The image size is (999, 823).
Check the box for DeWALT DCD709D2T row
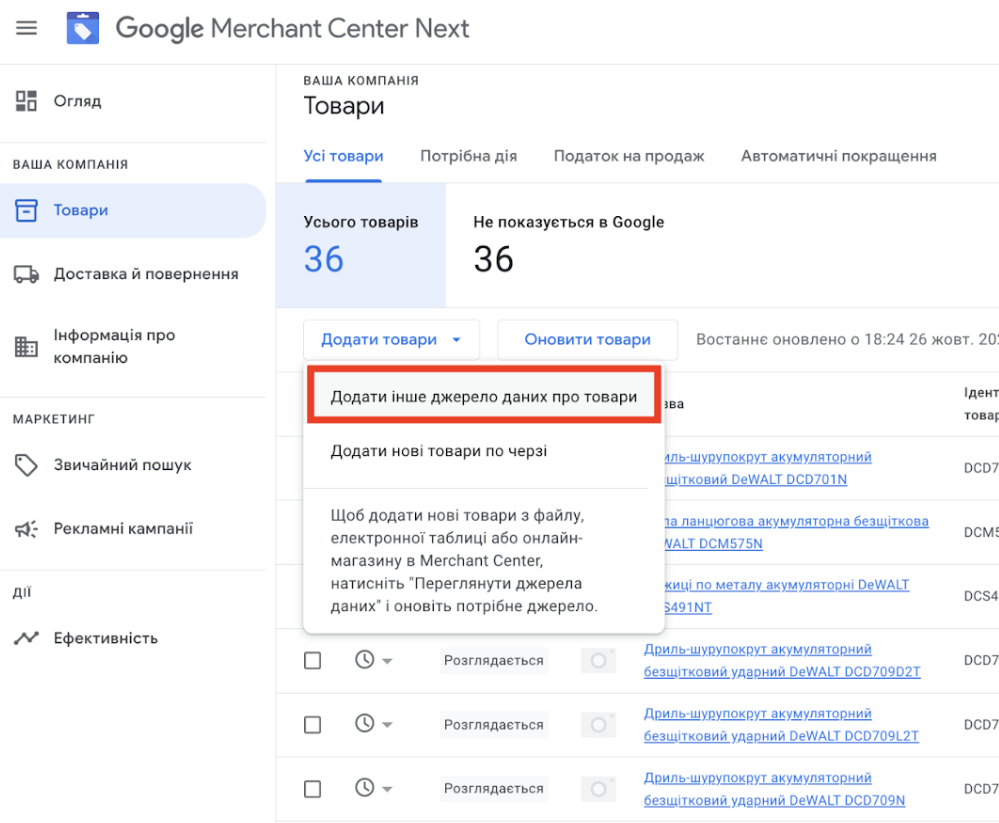pyautogui.click(x=312, y=660)
